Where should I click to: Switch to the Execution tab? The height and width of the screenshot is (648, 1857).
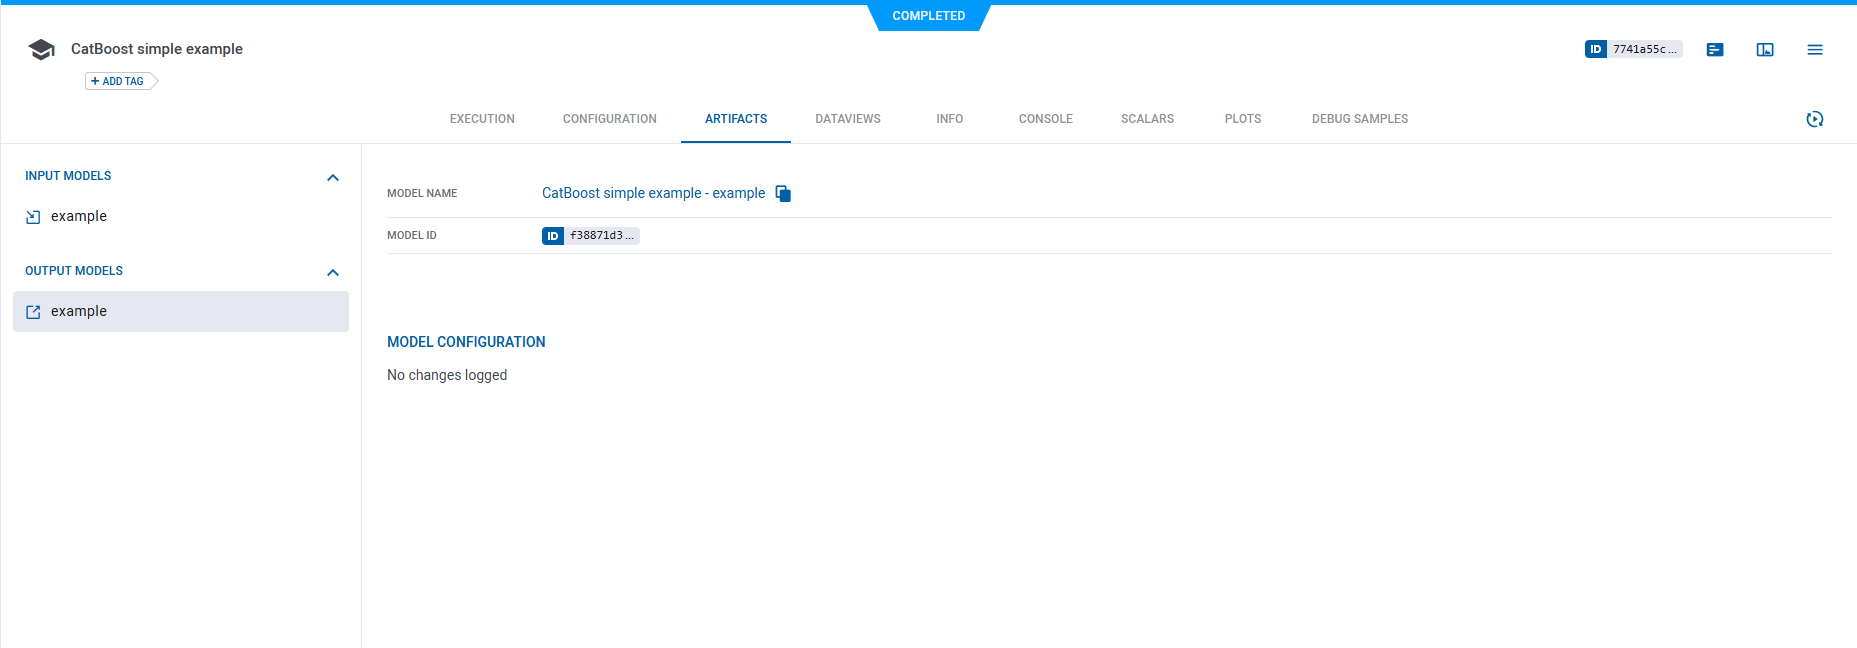tap(482, 119)
